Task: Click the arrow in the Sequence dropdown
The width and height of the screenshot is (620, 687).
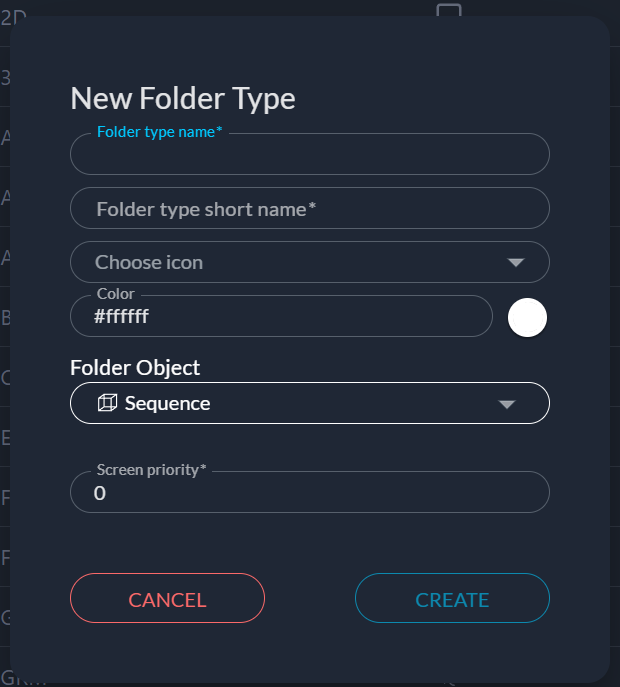Action: pos(507,404)
